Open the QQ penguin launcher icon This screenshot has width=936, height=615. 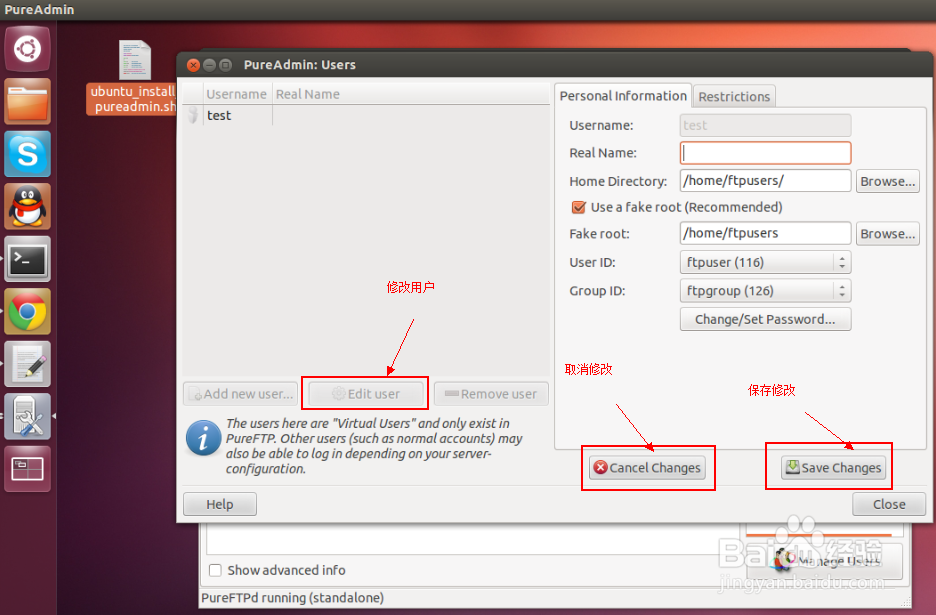pos(27,207)
